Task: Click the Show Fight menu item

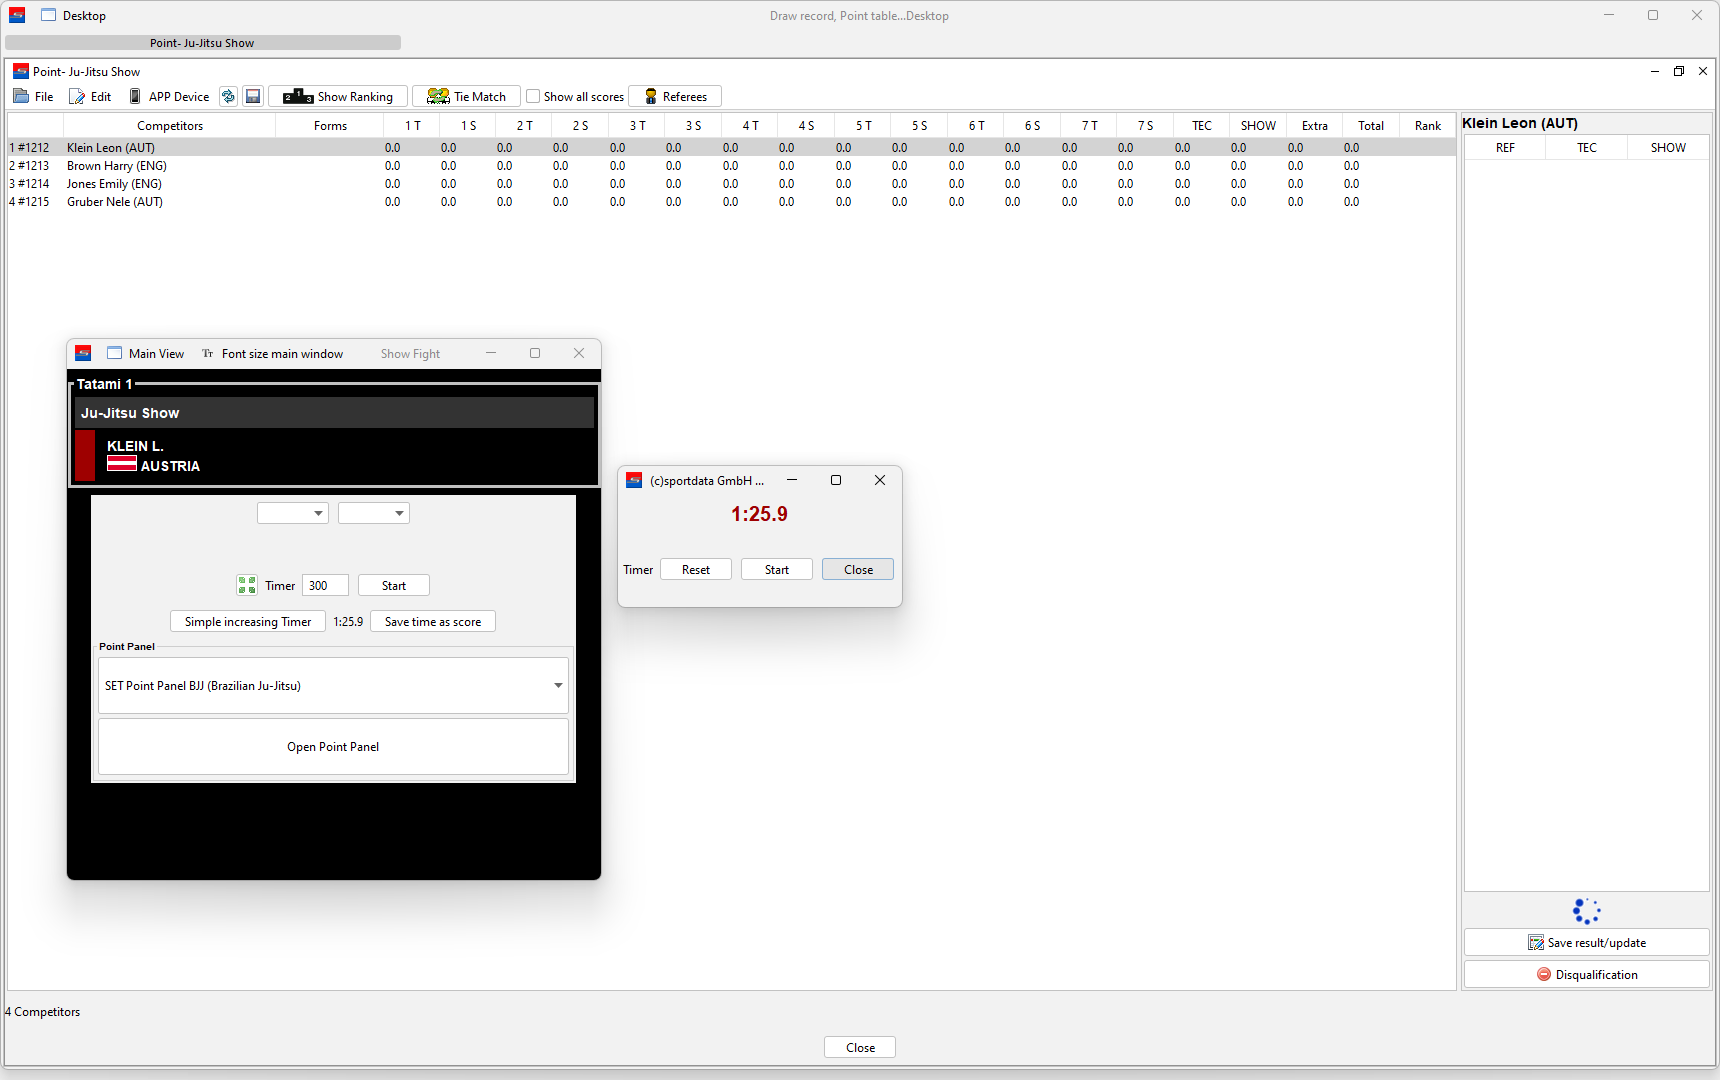Action: pos(410,353)
